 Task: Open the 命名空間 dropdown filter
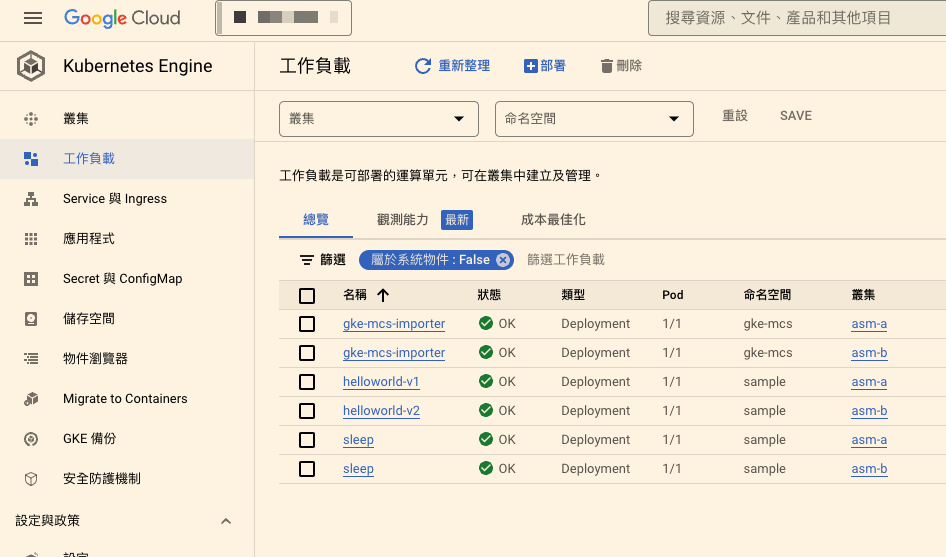point(594,119)
